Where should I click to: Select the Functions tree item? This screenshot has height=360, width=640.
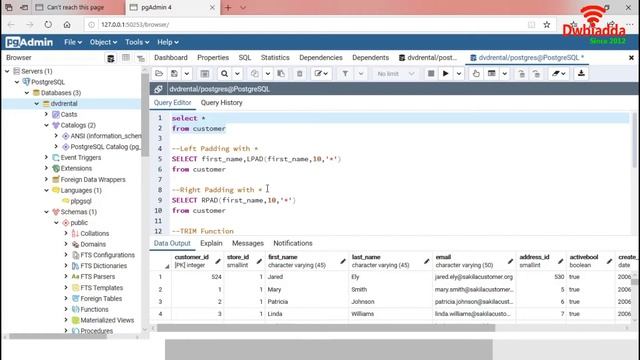coord(94,309)
